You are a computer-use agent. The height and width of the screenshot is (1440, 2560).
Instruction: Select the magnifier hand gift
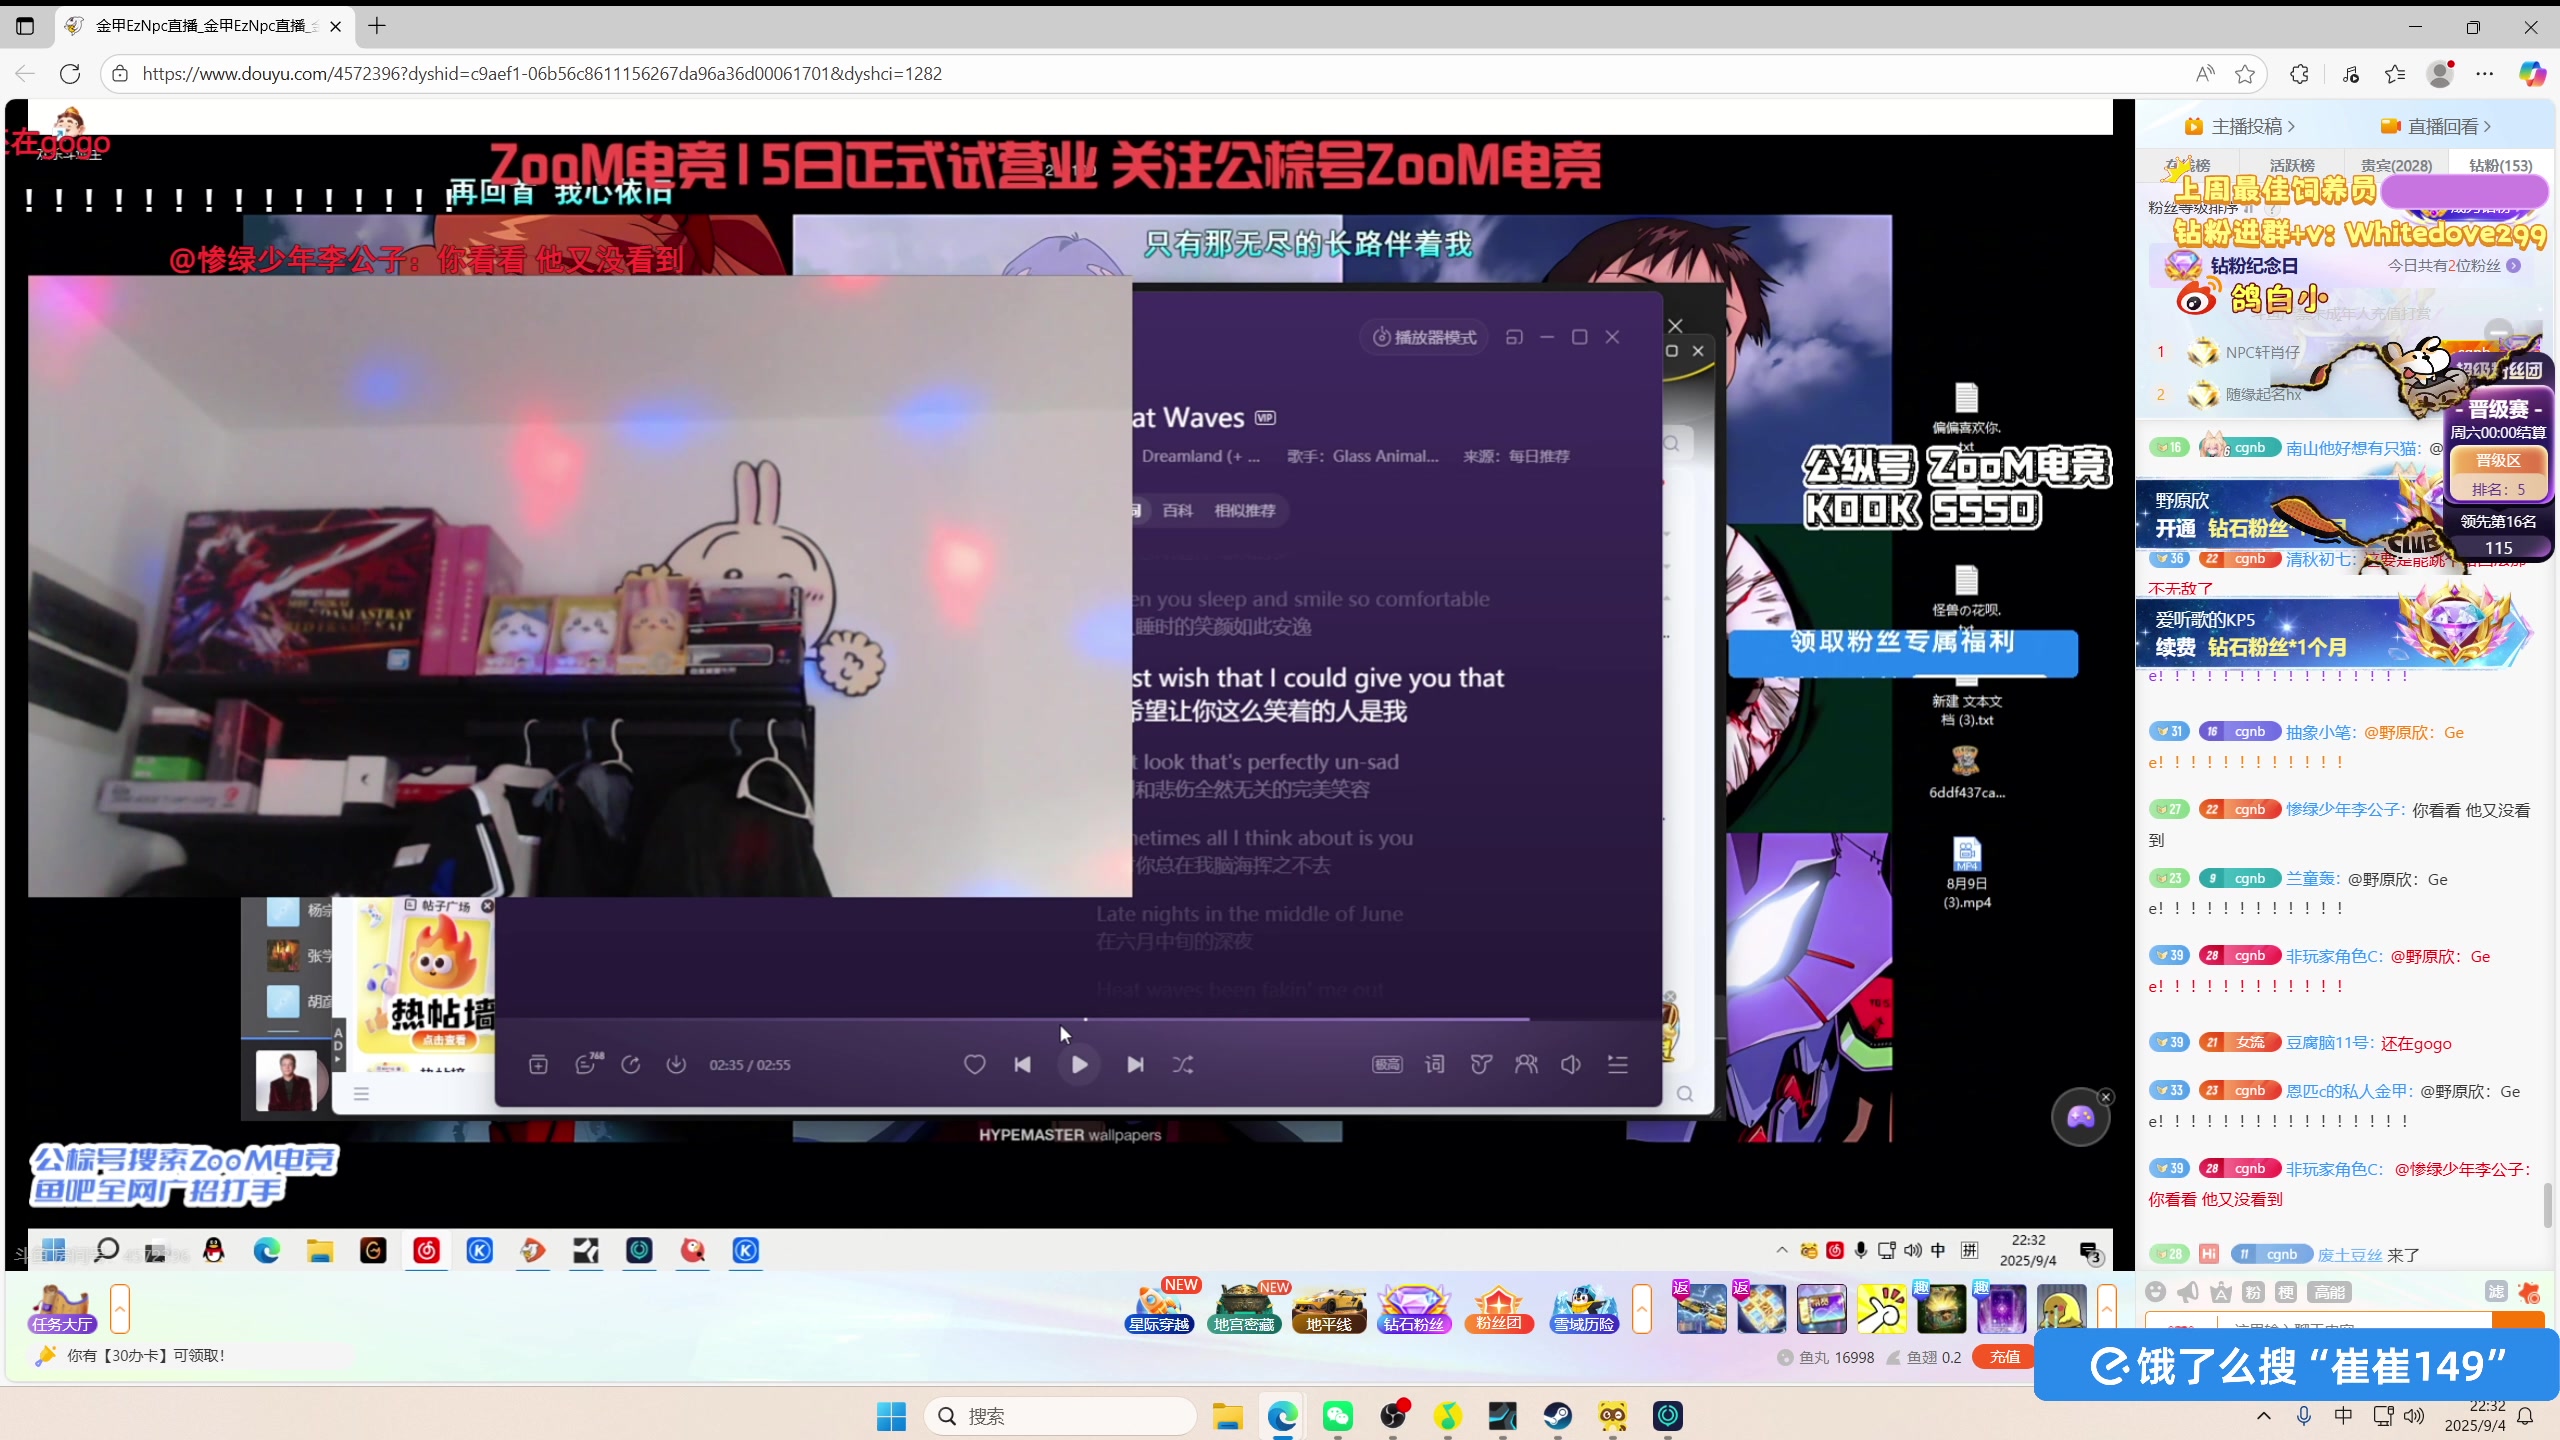pyautogui.click(x=1881, y=1309)
